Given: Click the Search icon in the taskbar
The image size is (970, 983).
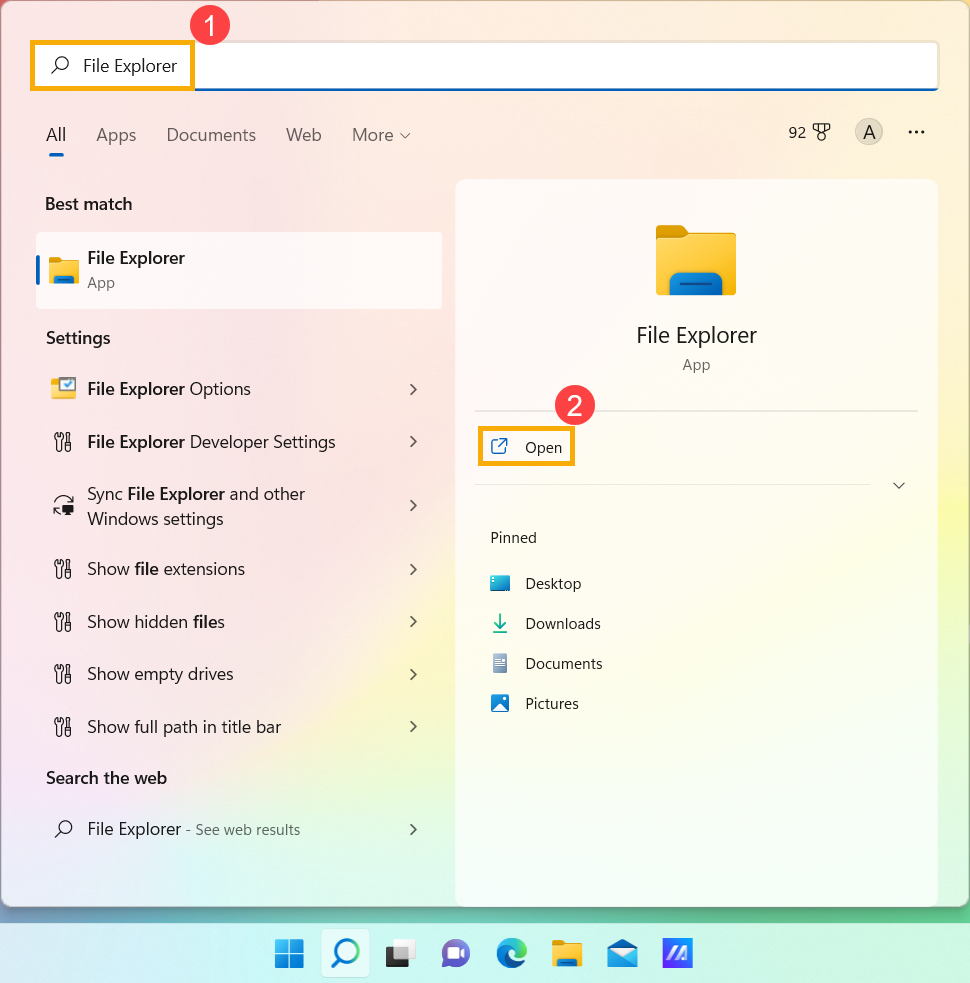Looking at the screenshot, I should (x=345, y=954).
